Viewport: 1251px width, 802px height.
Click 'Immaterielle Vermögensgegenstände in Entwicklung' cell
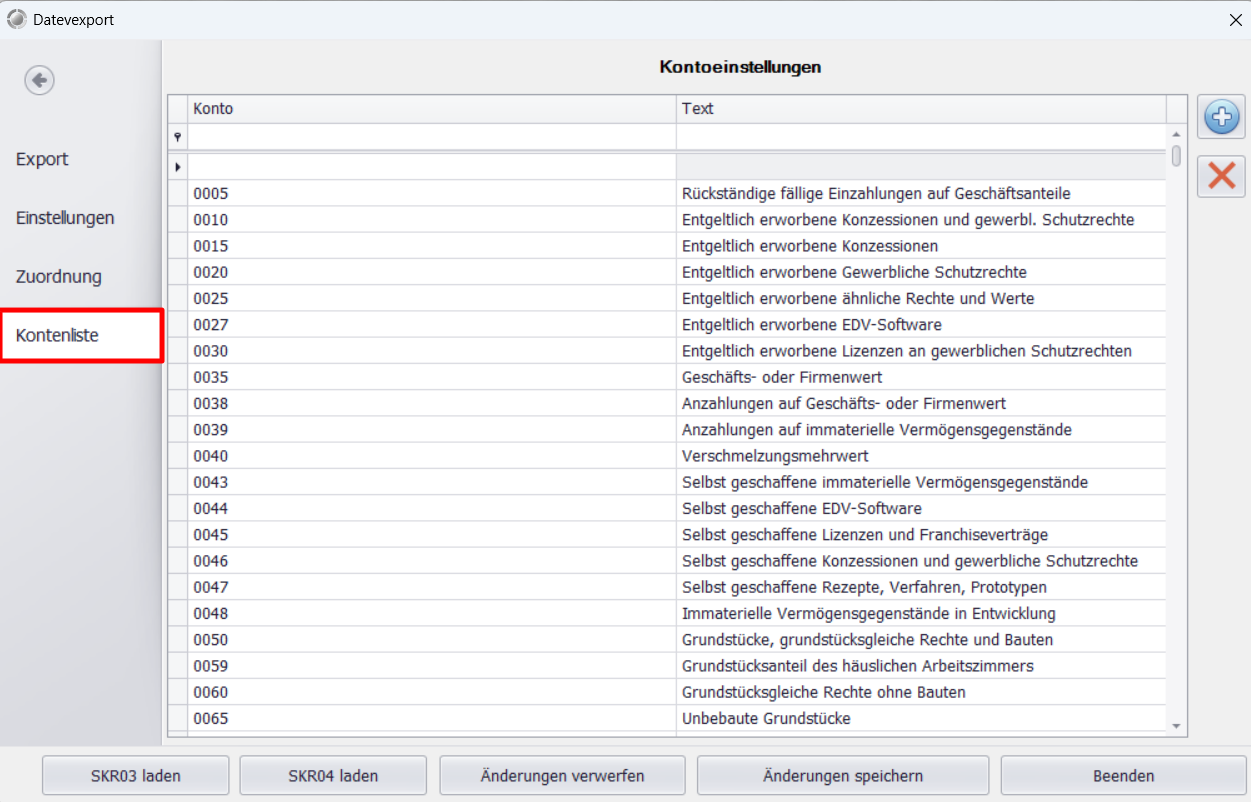pyautogui.click(x=921, y=613)
